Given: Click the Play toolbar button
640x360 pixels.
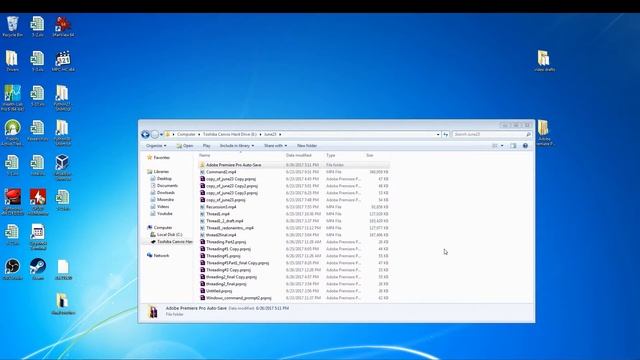Looking at the screenshot, I should click(207, 146).
